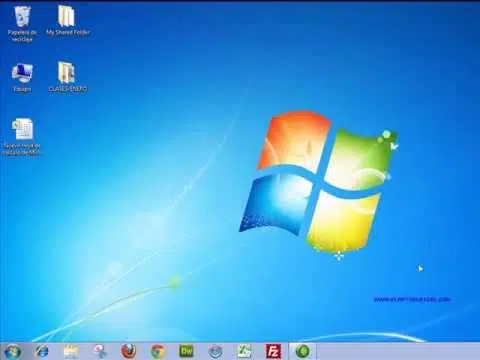The width and height of the screenshot is (480, 360).
Task: Launch Adobe Dreamweaver (Dw) taskbar icon
Action: click(186, 351)
